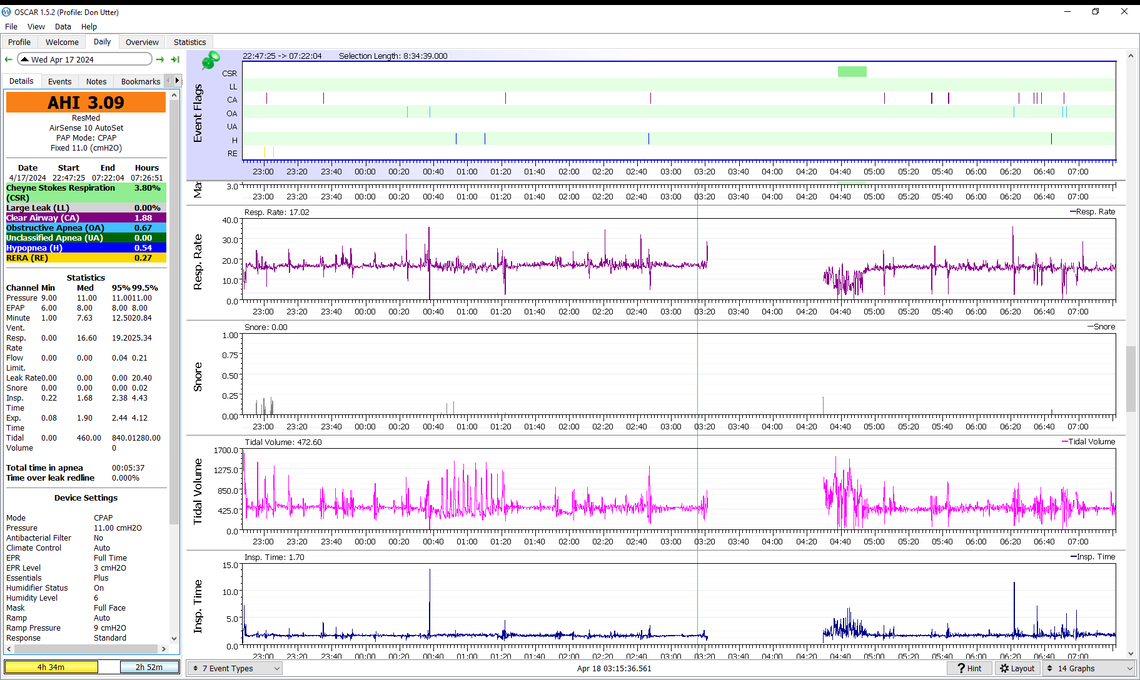The width and height of the screenshot is (1140, 680).
Task: Click the RERA (RE) row
Action: click(86, 258)
